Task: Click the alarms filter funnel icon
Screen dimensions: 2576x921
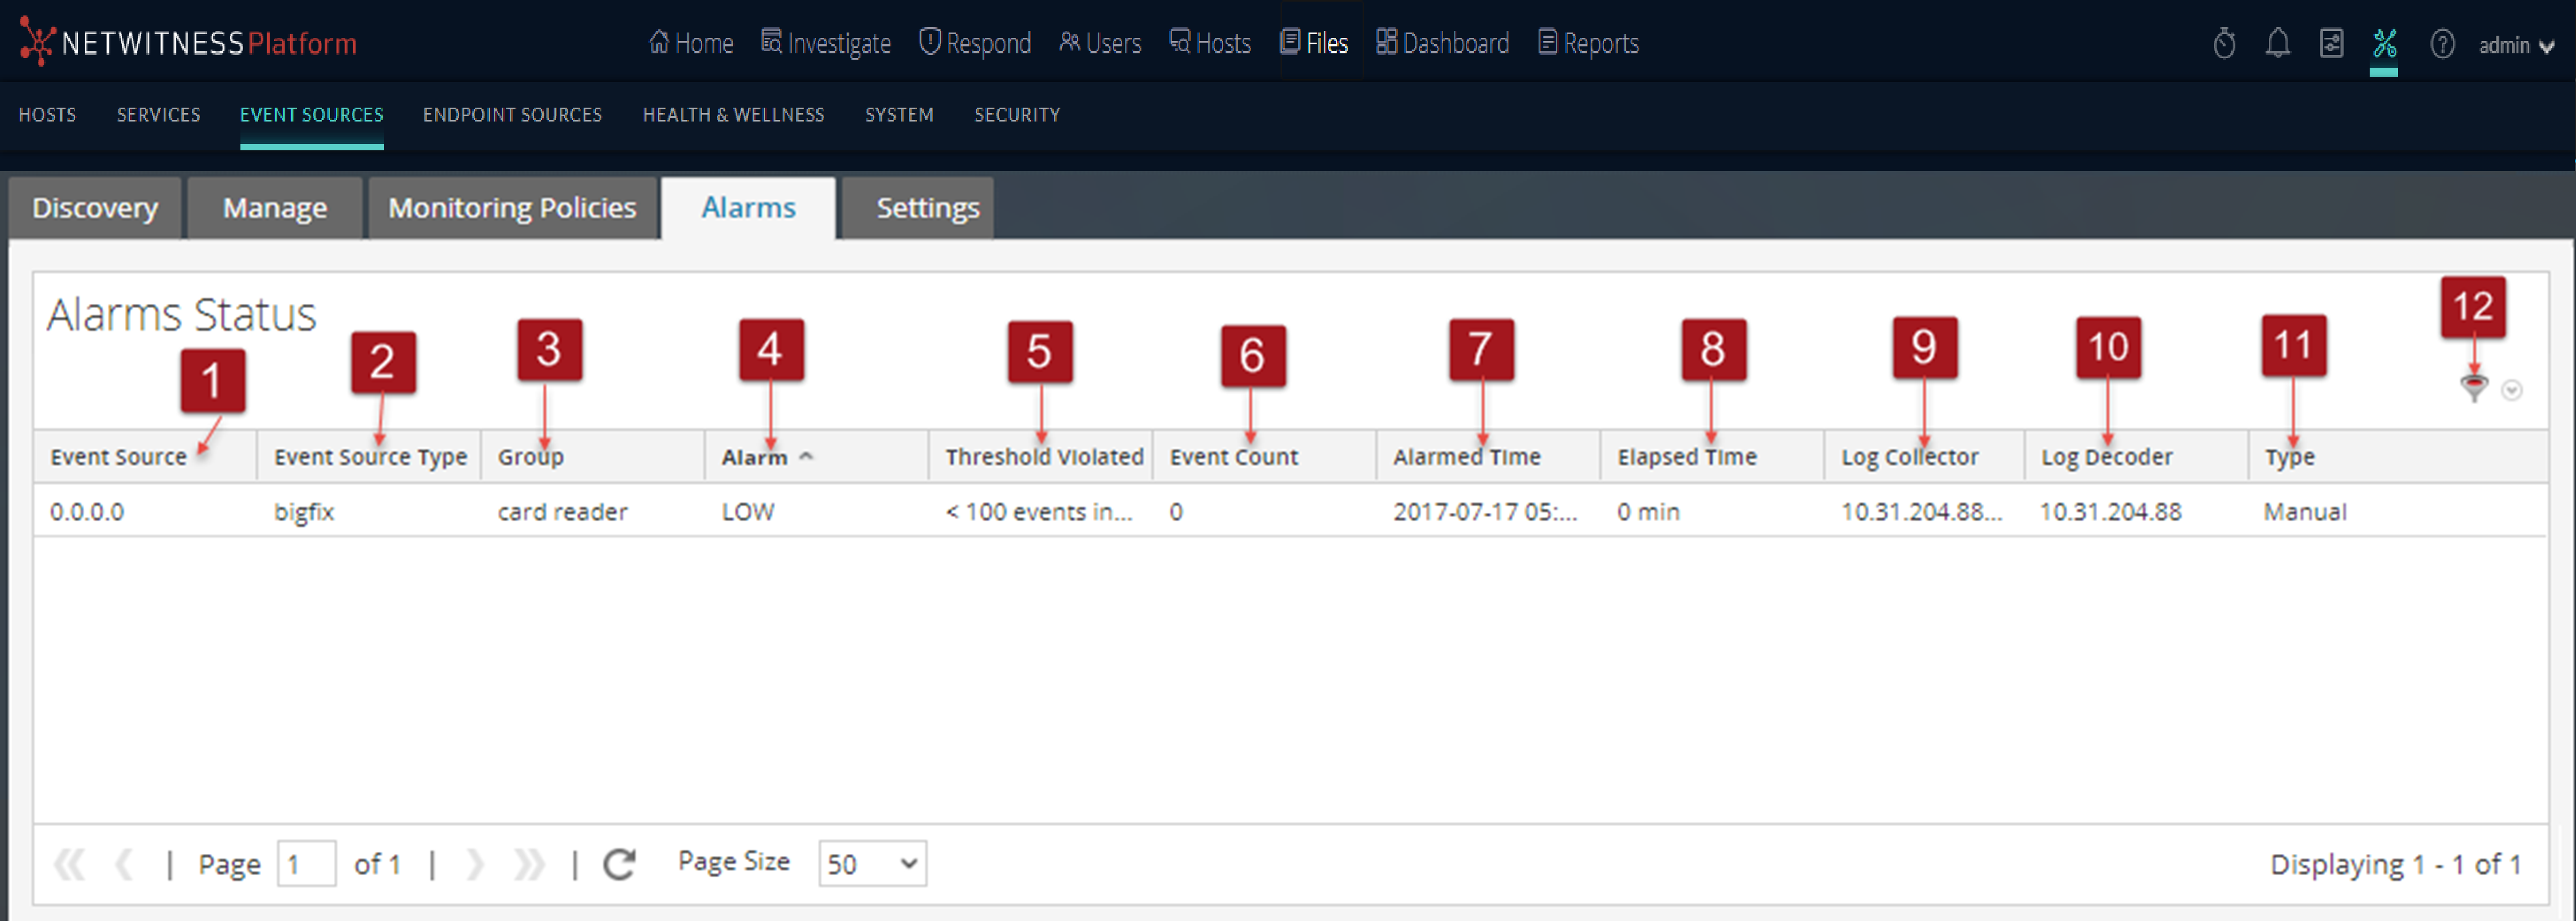Action: click(x=2474, y=388)
